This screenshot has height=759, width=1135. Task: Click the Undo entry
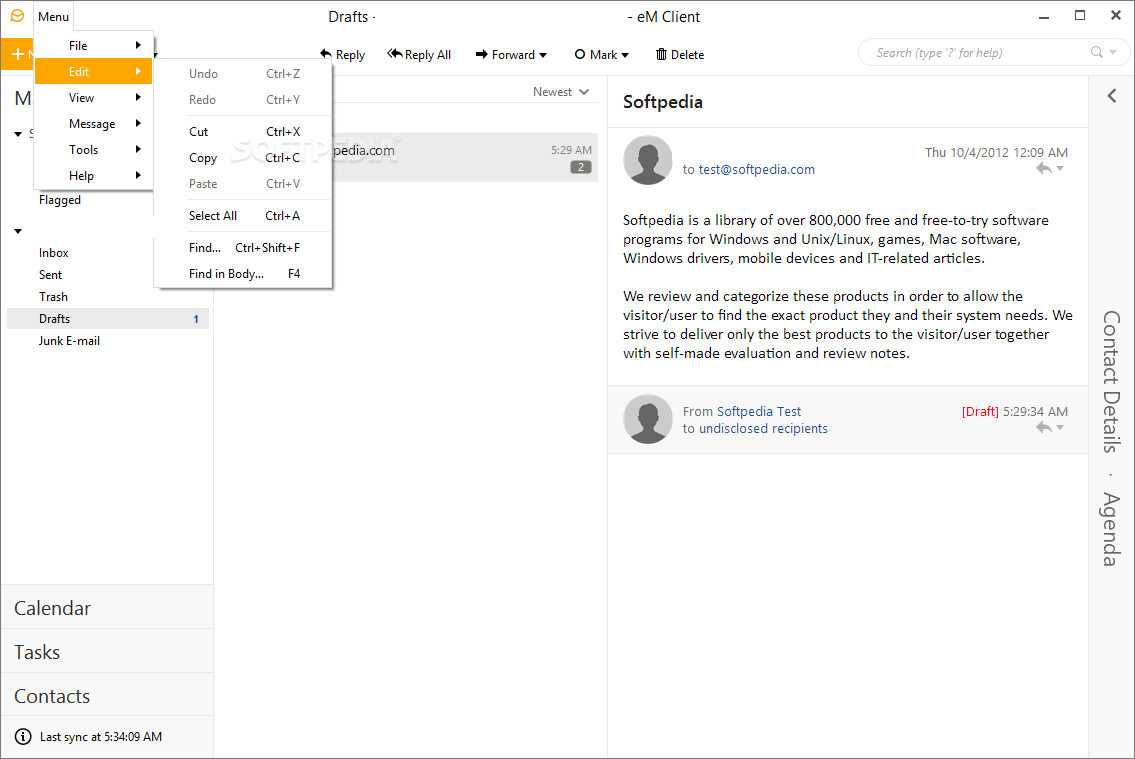coord(244,74)
